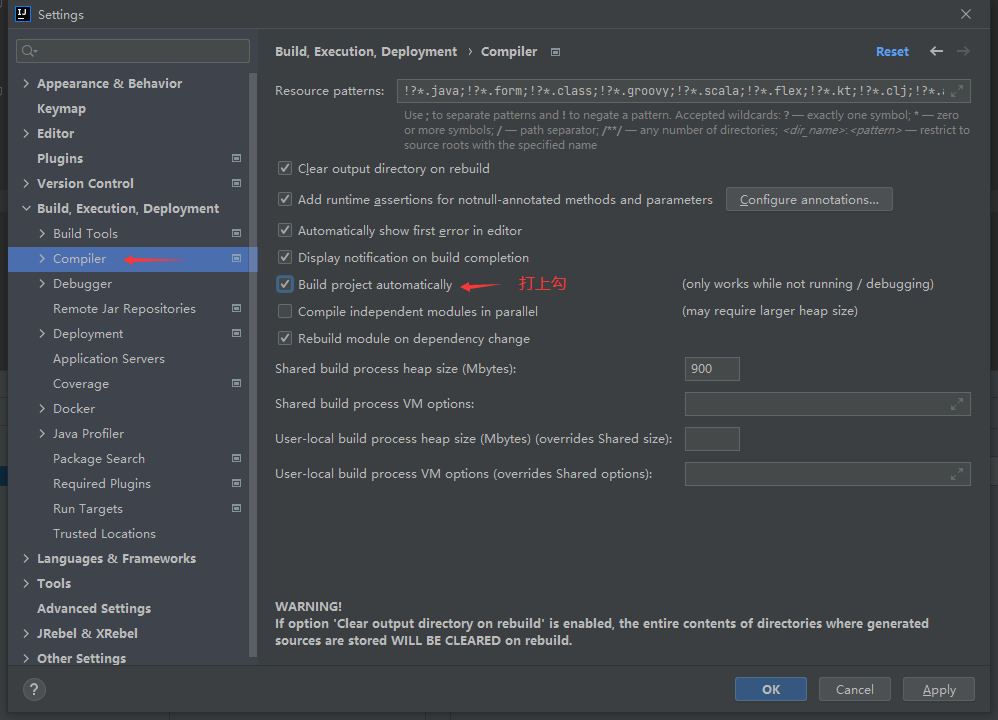Toggle Automatically show first error in editor

coord(285,230)
